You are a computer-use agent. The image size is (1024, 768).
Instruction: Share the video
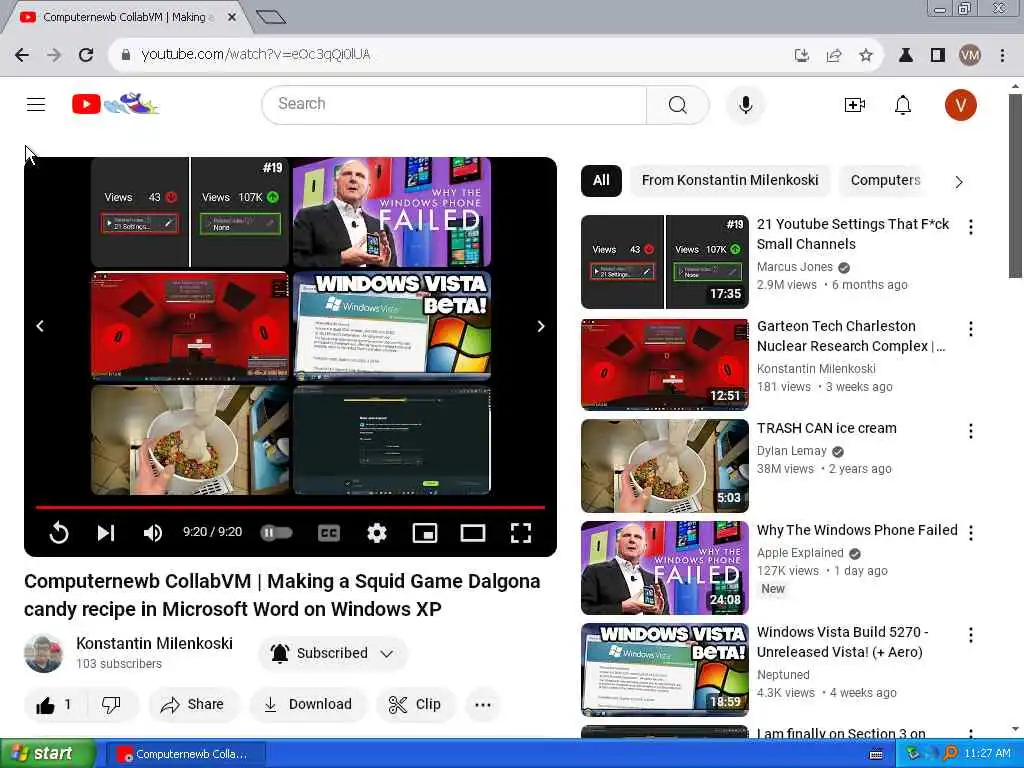(193, 704)
